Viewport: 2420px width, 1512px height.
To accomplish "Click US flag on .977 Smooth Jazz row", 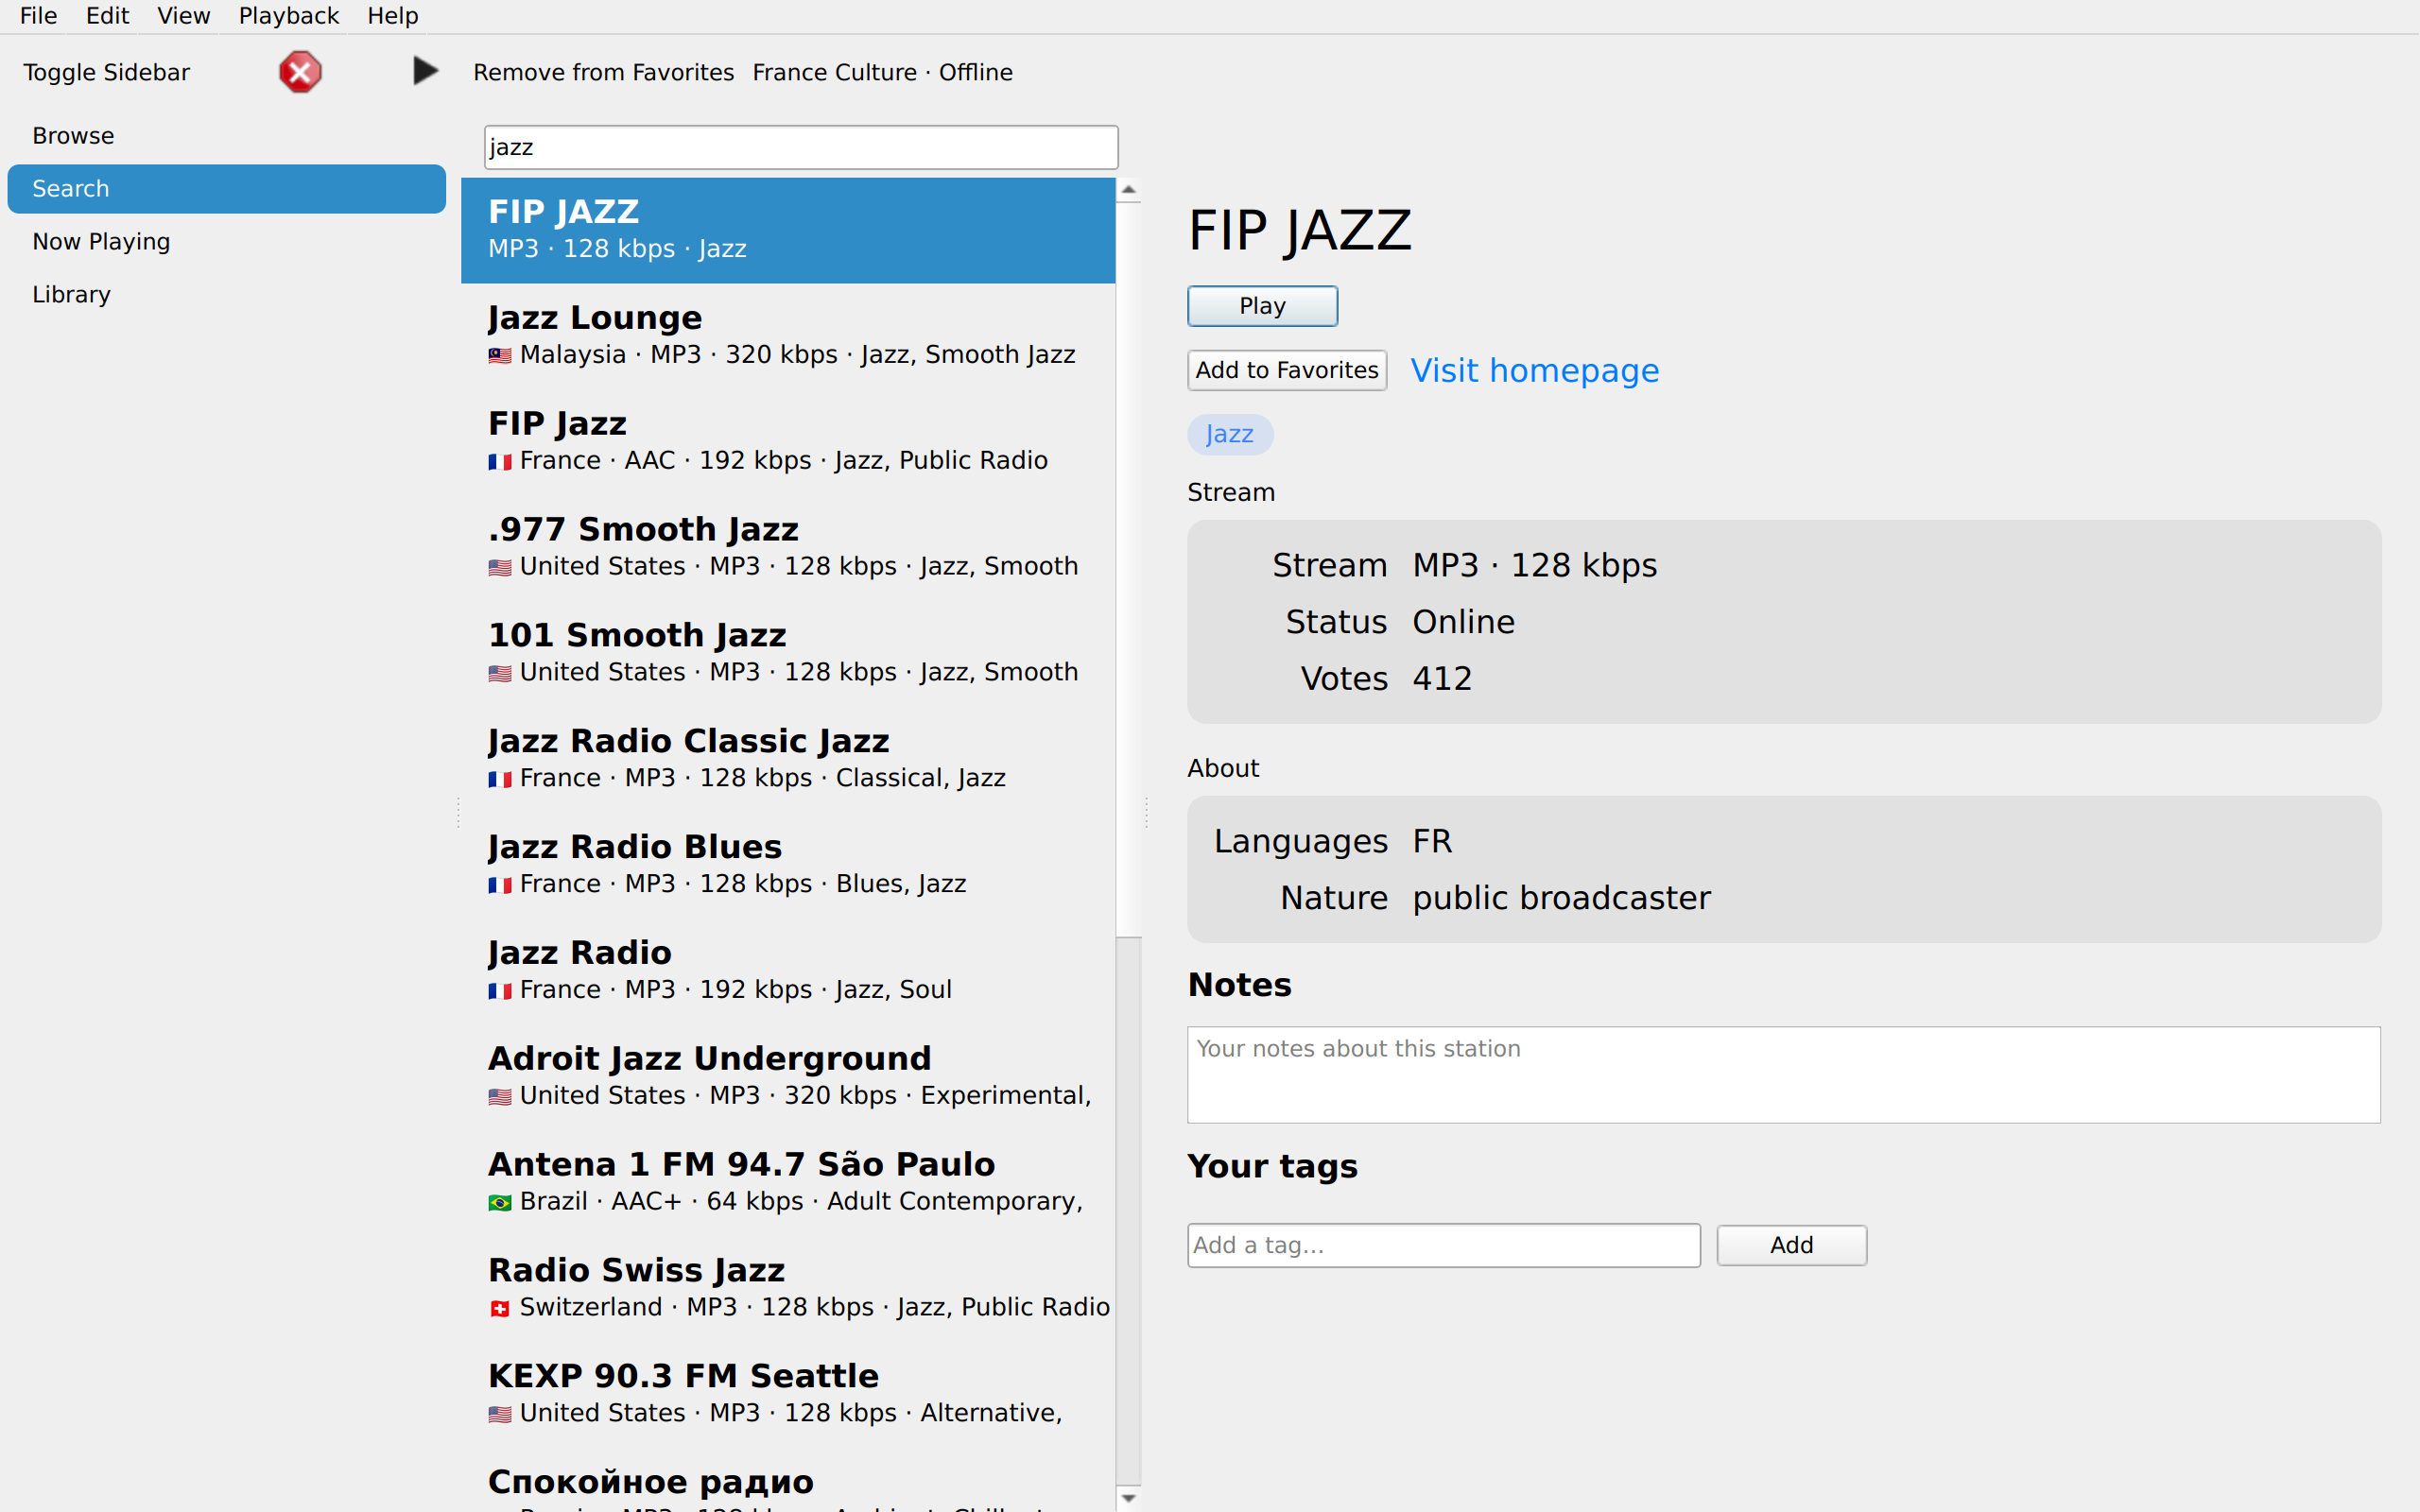I will (x=500, y=568).
